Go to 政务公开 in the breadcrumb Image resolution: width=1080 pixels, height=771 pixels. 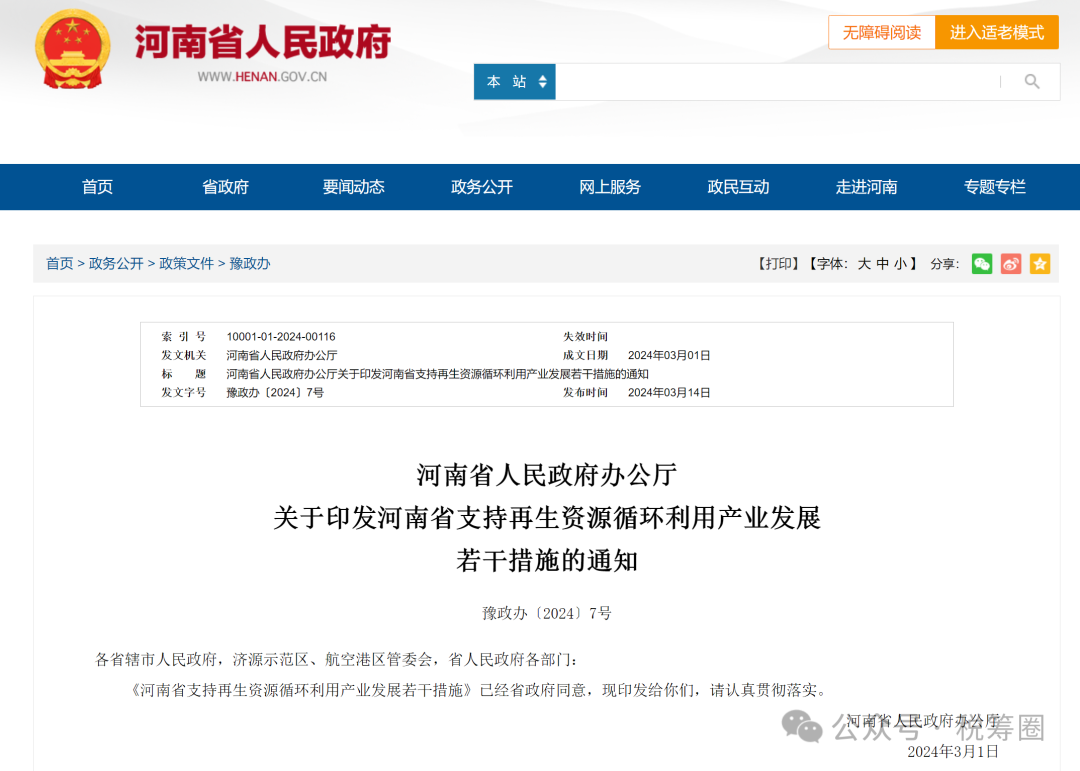click(116, 264)
